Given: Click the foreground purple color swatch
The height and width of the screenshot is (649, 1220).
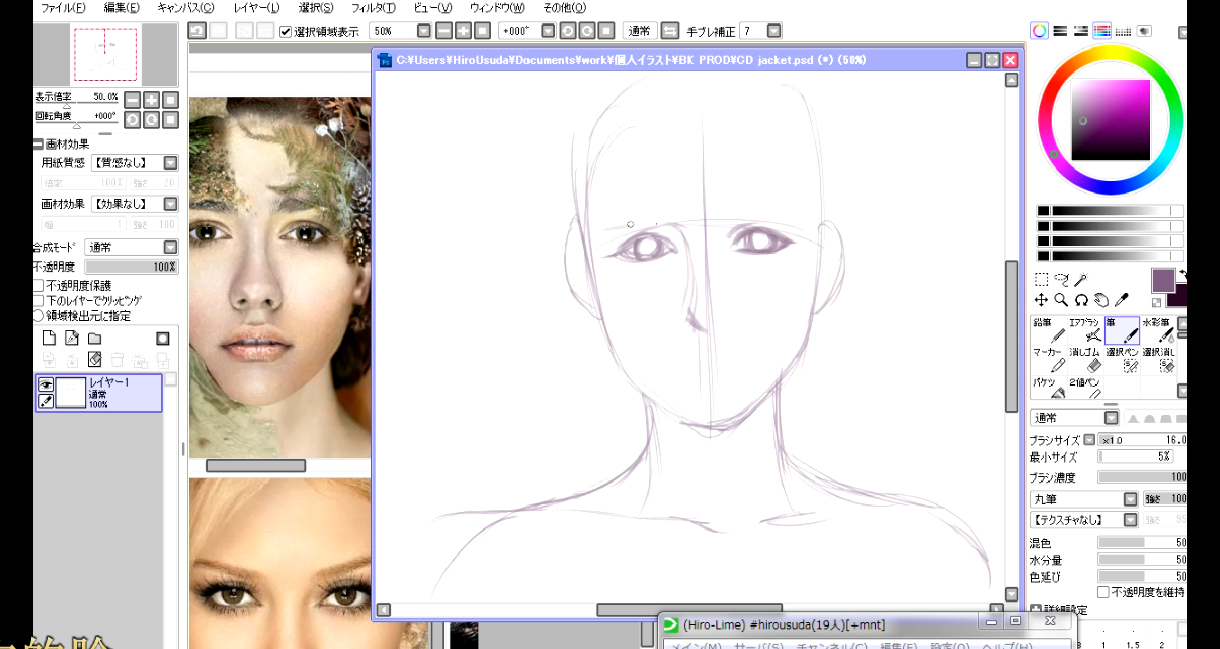Looking at the screenshot, I should (x=1163, y=281).
